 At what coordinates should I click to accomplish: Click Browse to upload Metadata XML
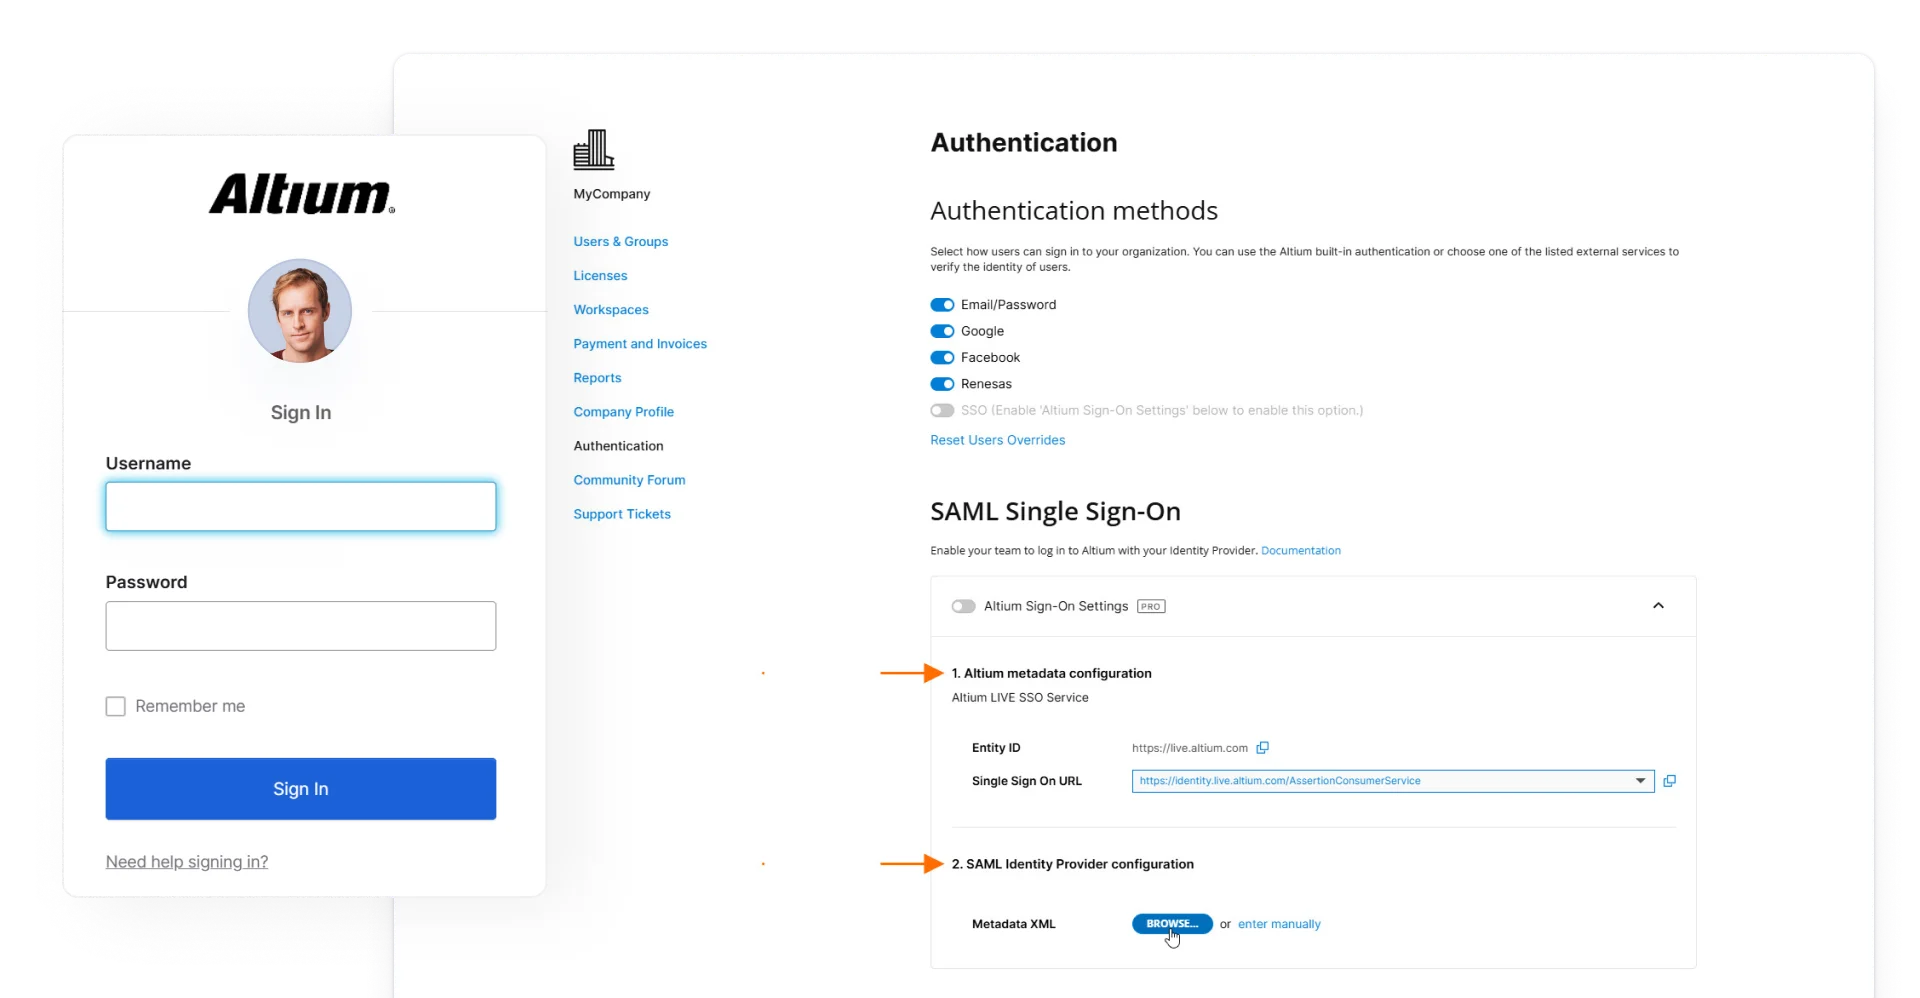coord(1172,924)
